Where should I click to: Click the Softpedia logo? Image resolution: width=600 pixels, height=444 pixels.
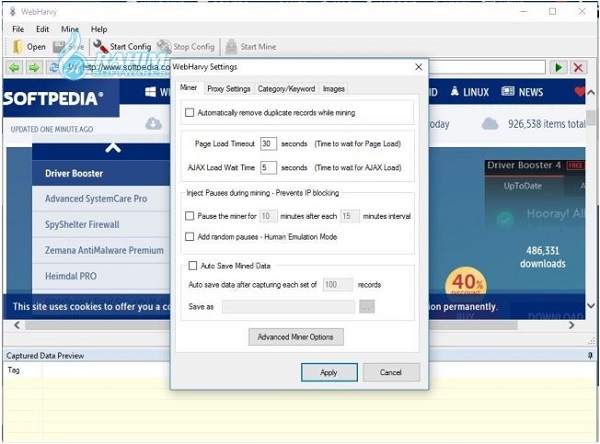[x=54, y=98]
